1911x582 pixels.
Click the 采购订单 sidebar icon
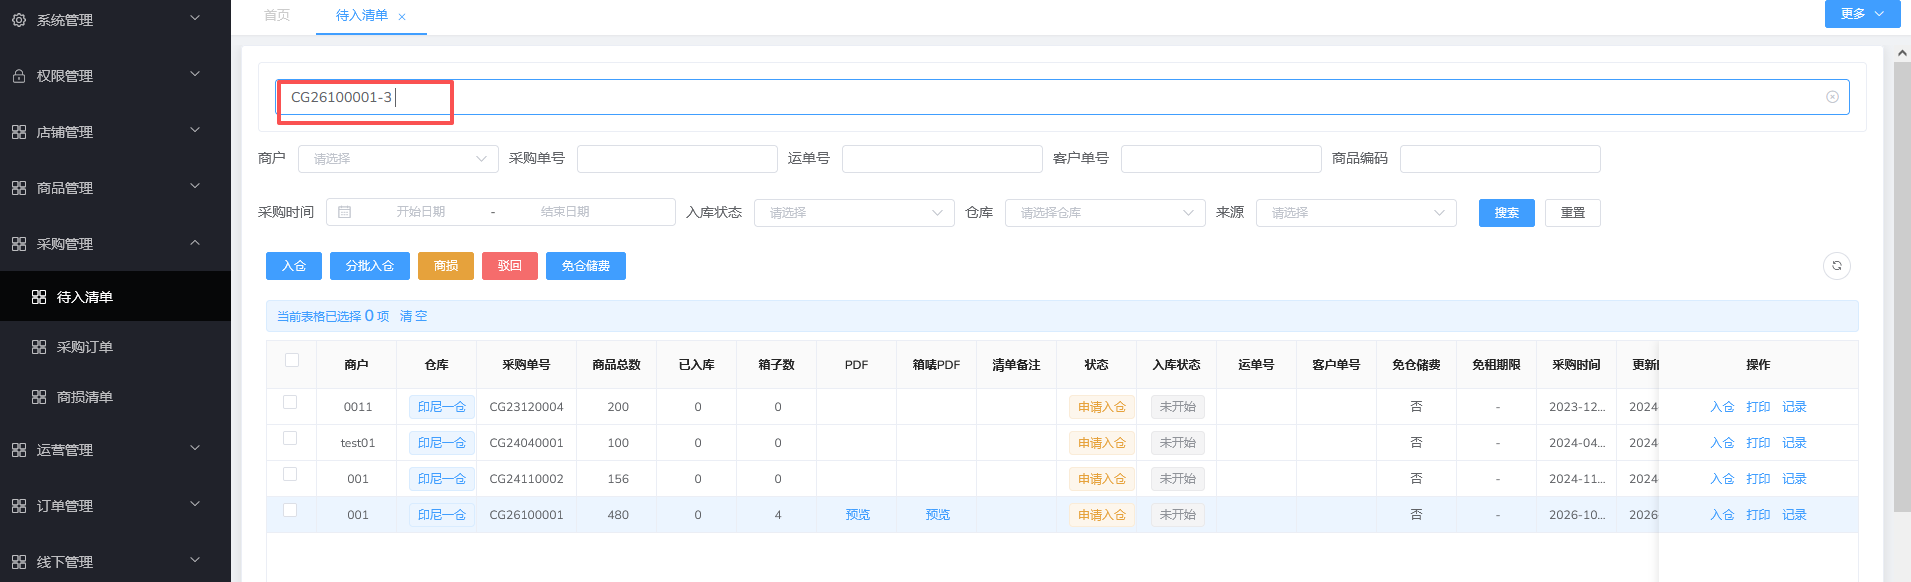(x=39, y=347)
